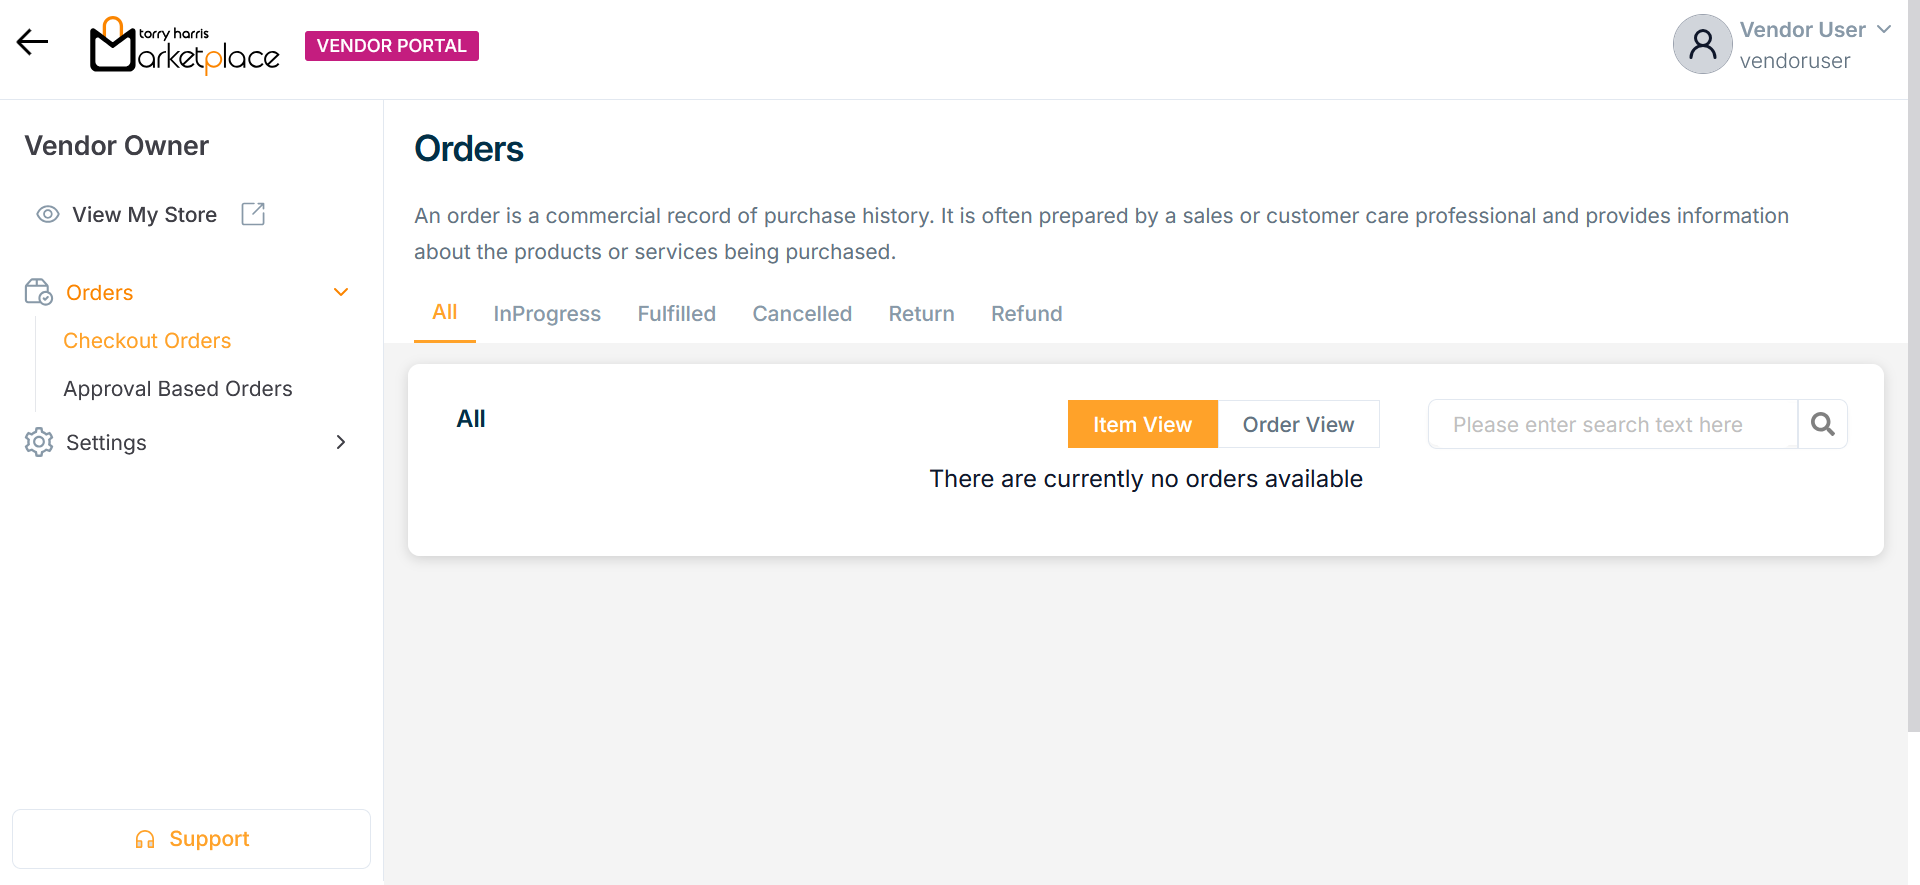
Task: Click the magnifier search icon button
Action: [1822, 425]
